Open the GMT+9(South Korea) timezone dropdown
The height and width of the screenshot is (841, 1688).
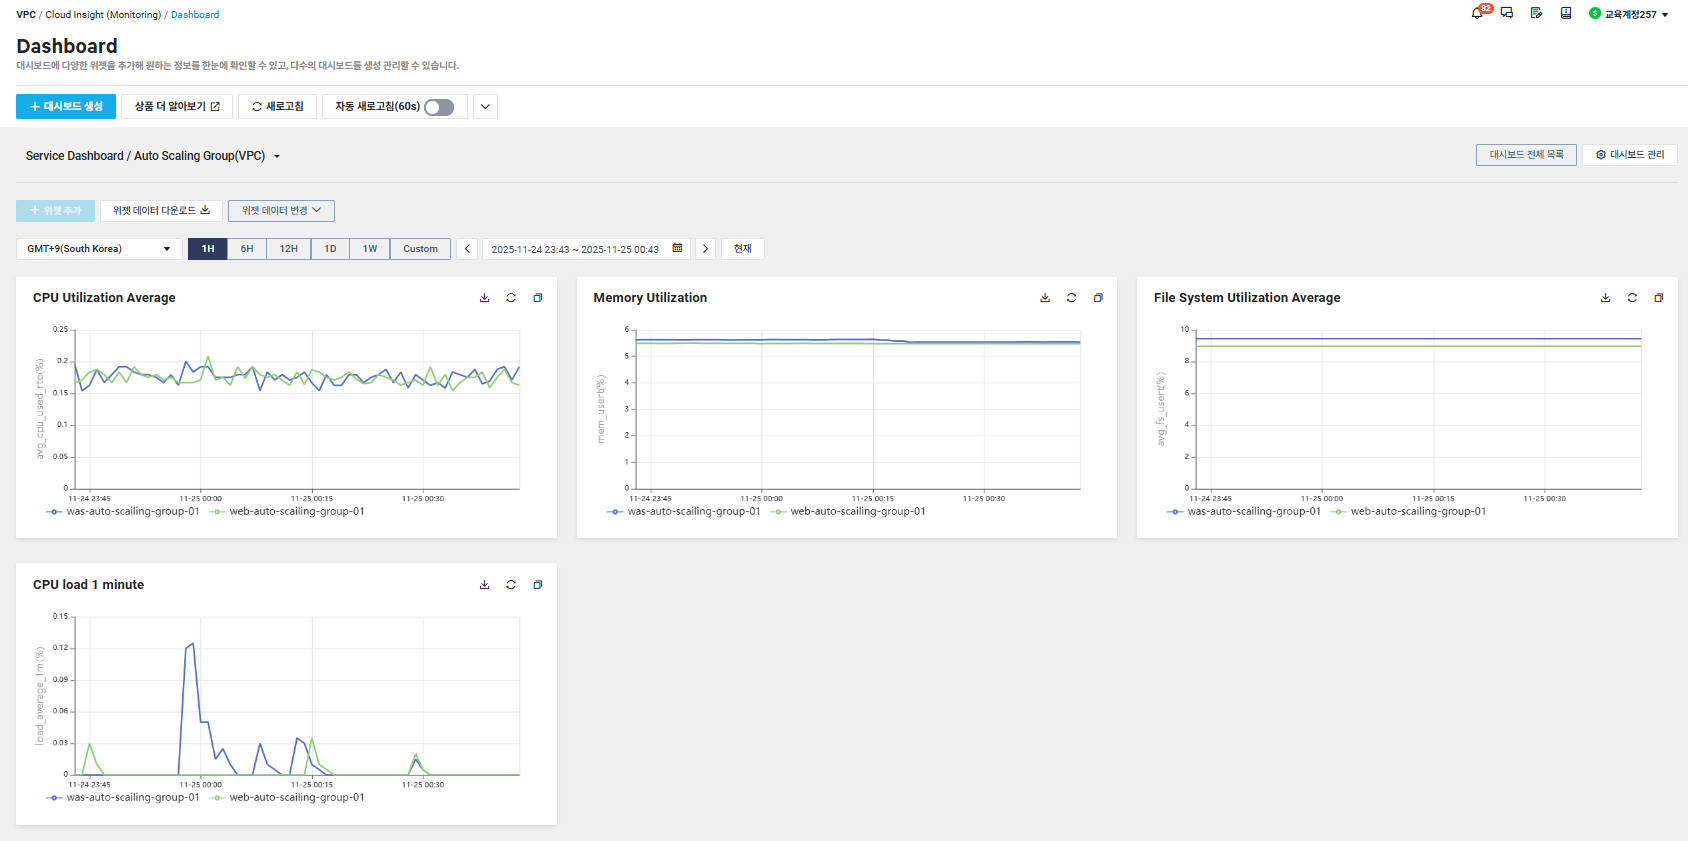99,249
